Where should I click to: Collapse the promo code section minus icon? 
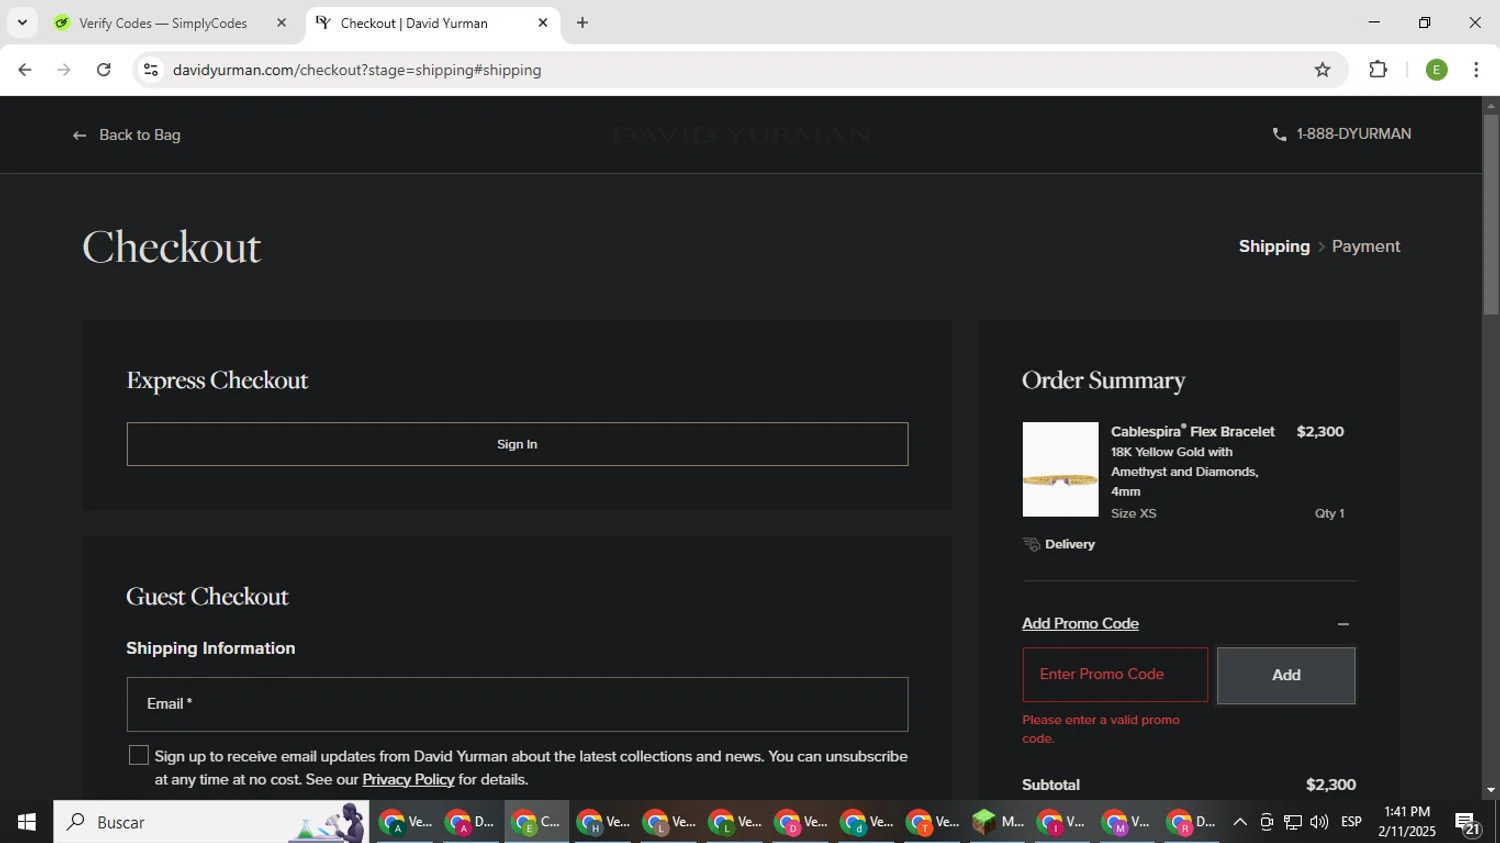[x=1343, y=624]
